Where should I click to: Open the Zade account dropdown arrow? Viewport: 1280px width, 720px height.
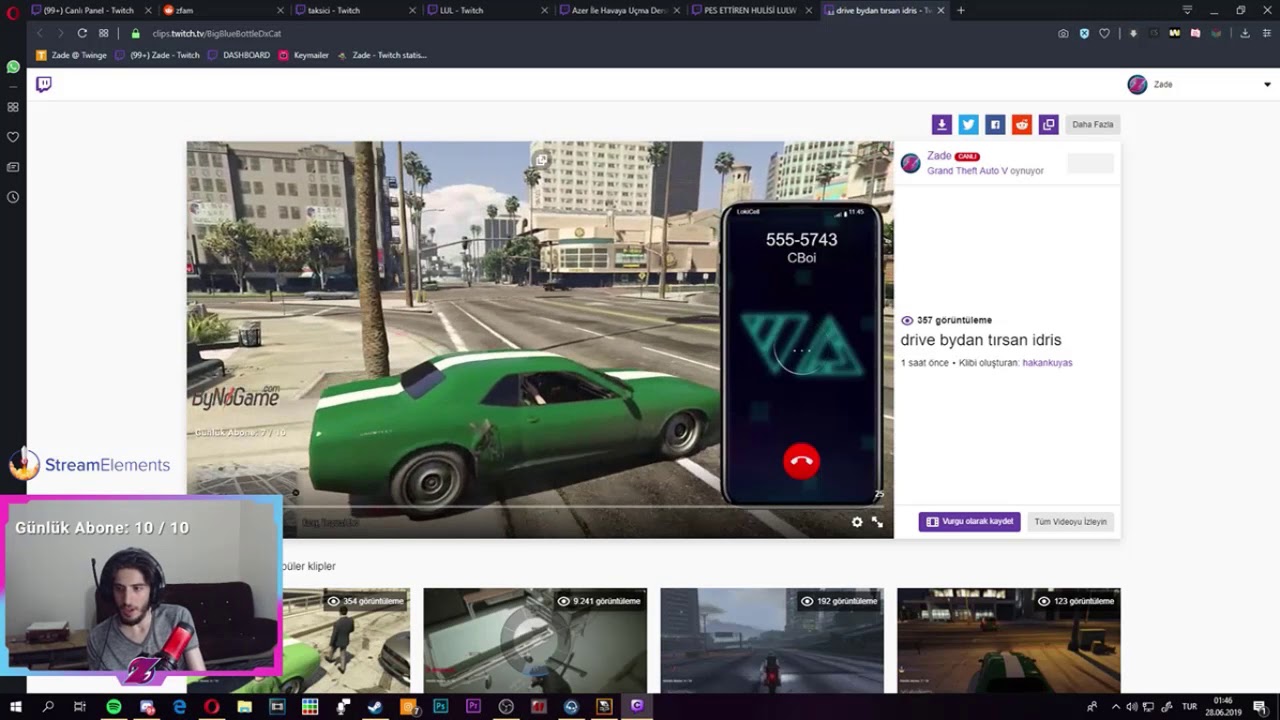1267,85
